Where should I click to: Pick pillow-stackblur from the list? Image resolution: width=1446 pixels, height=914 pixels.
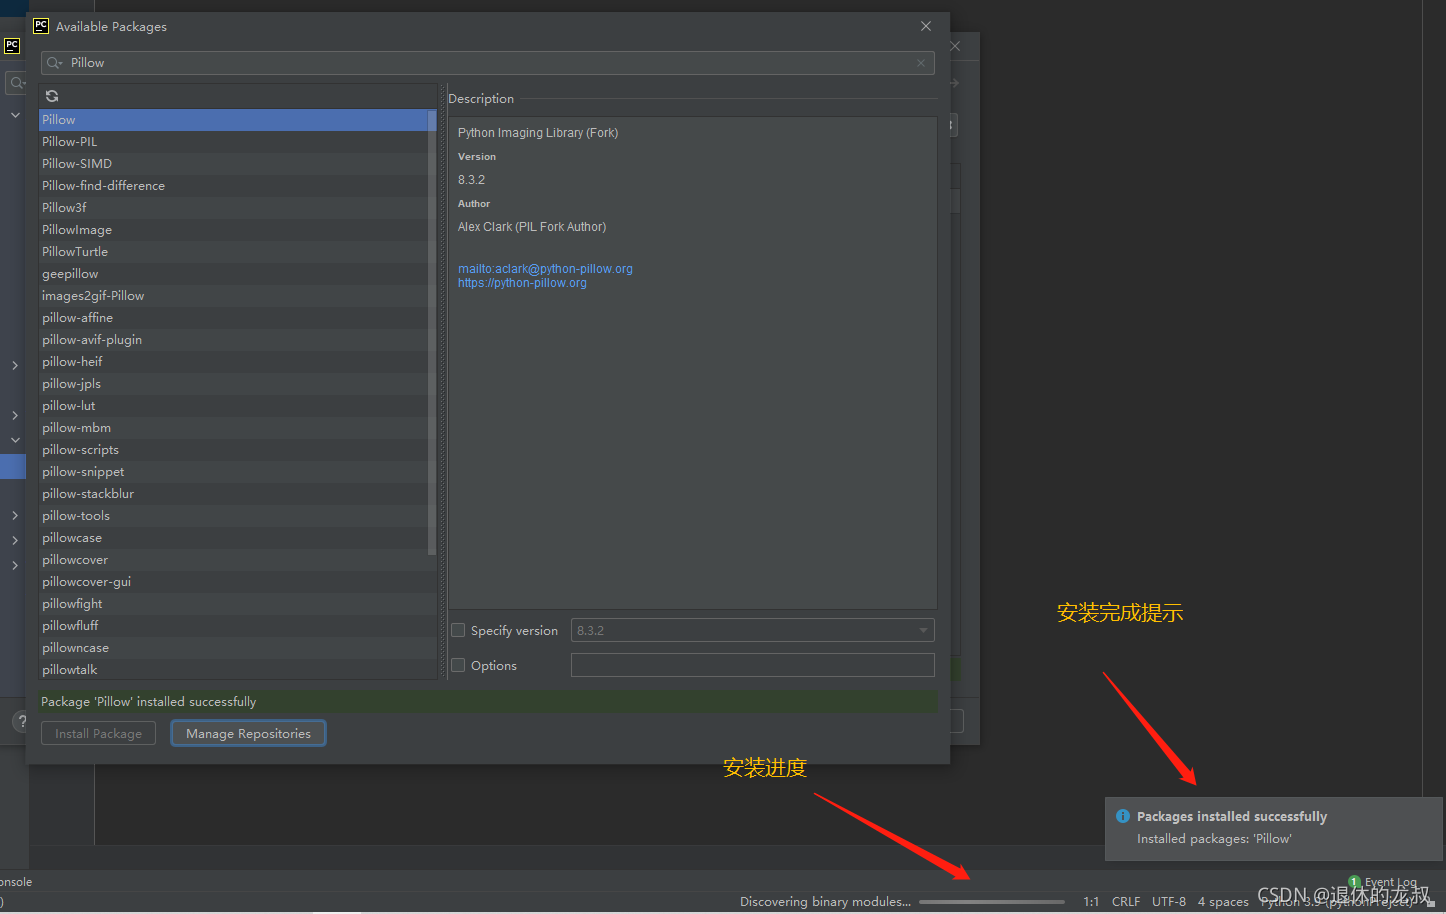(x=233, y=494)
